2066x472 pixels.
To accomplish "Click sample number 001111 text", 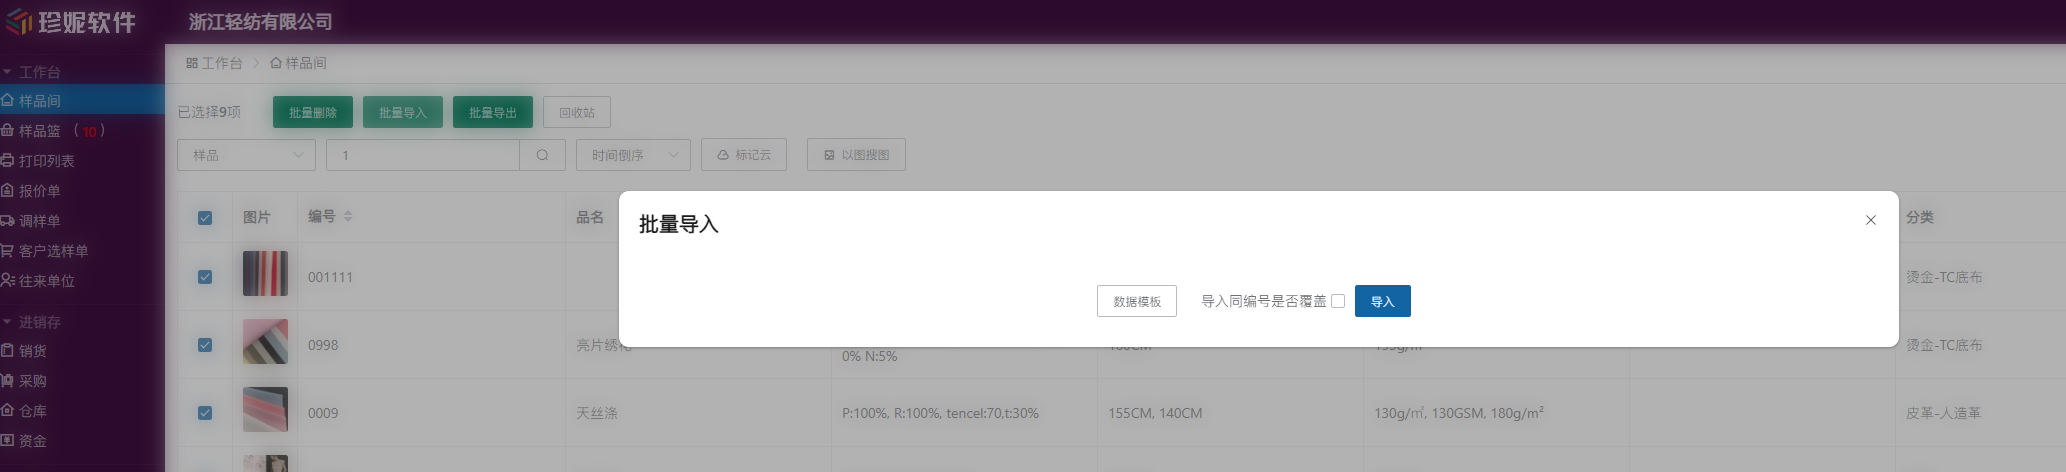I will (330, 277).
